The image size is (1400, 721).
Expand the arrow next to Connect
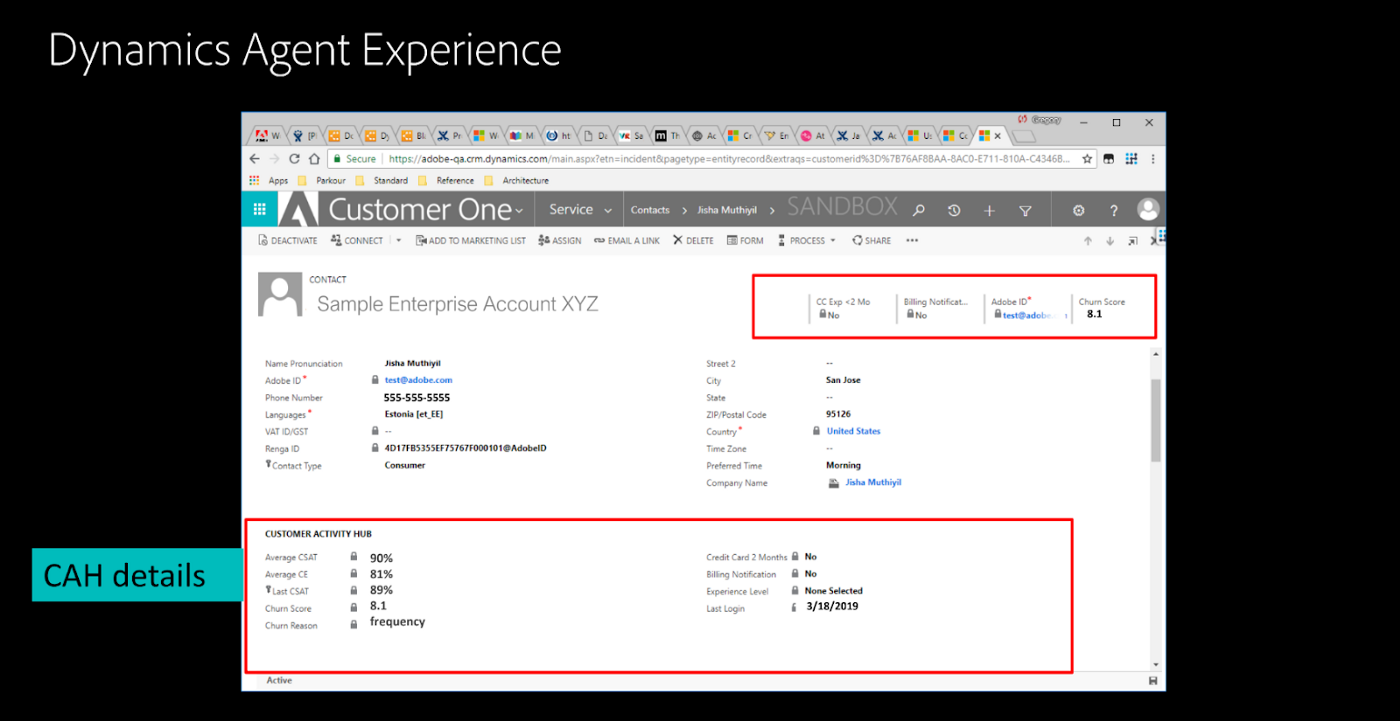click(399, 240)
